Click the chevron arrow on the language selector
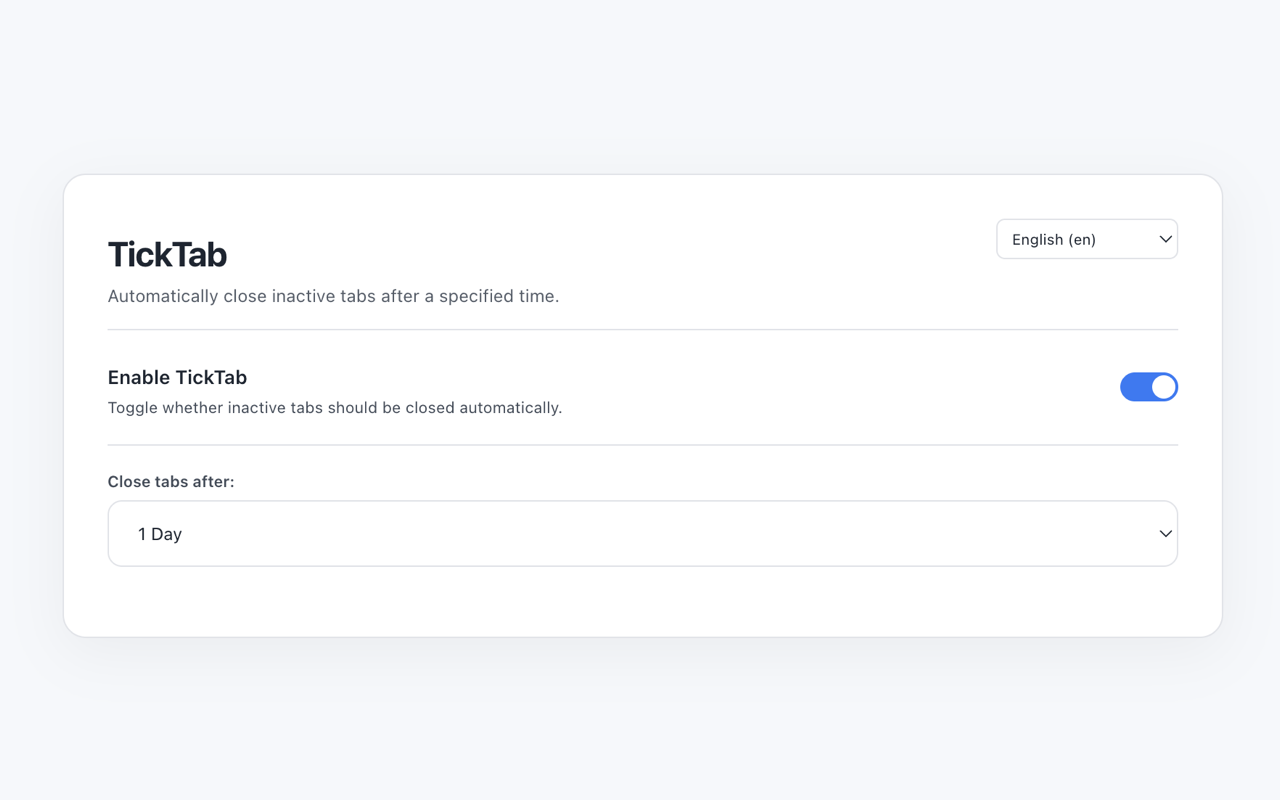Screen dimensions: 1280x800 (x=1165, y=239)
